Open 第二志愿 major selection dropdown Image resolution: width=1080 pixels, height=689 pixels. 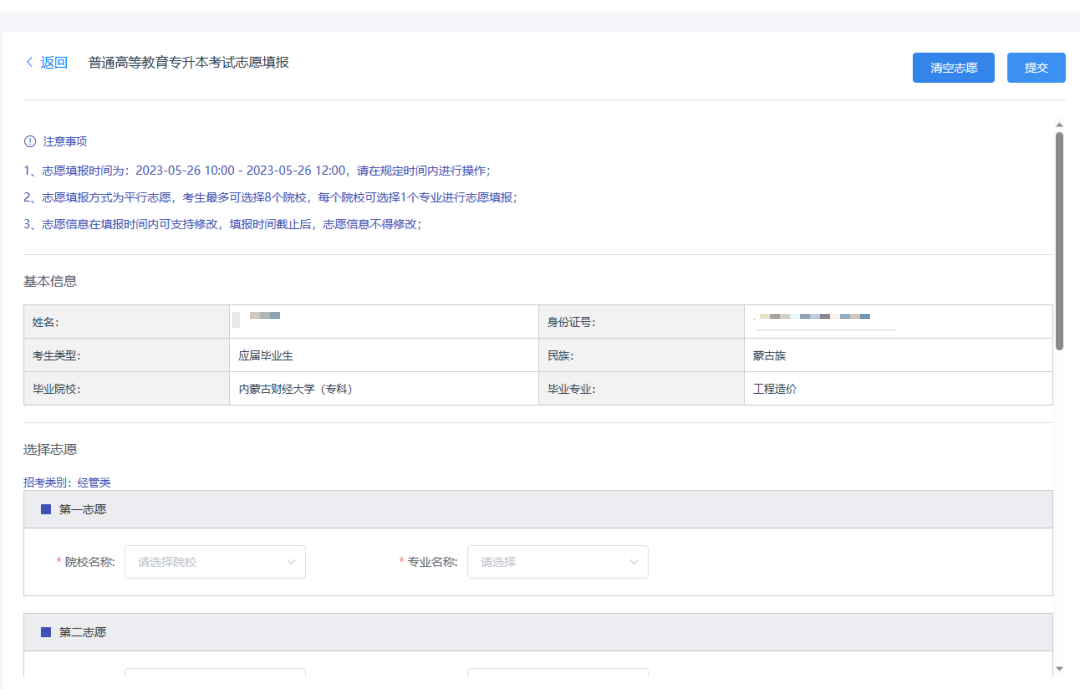tap(557, 677)
